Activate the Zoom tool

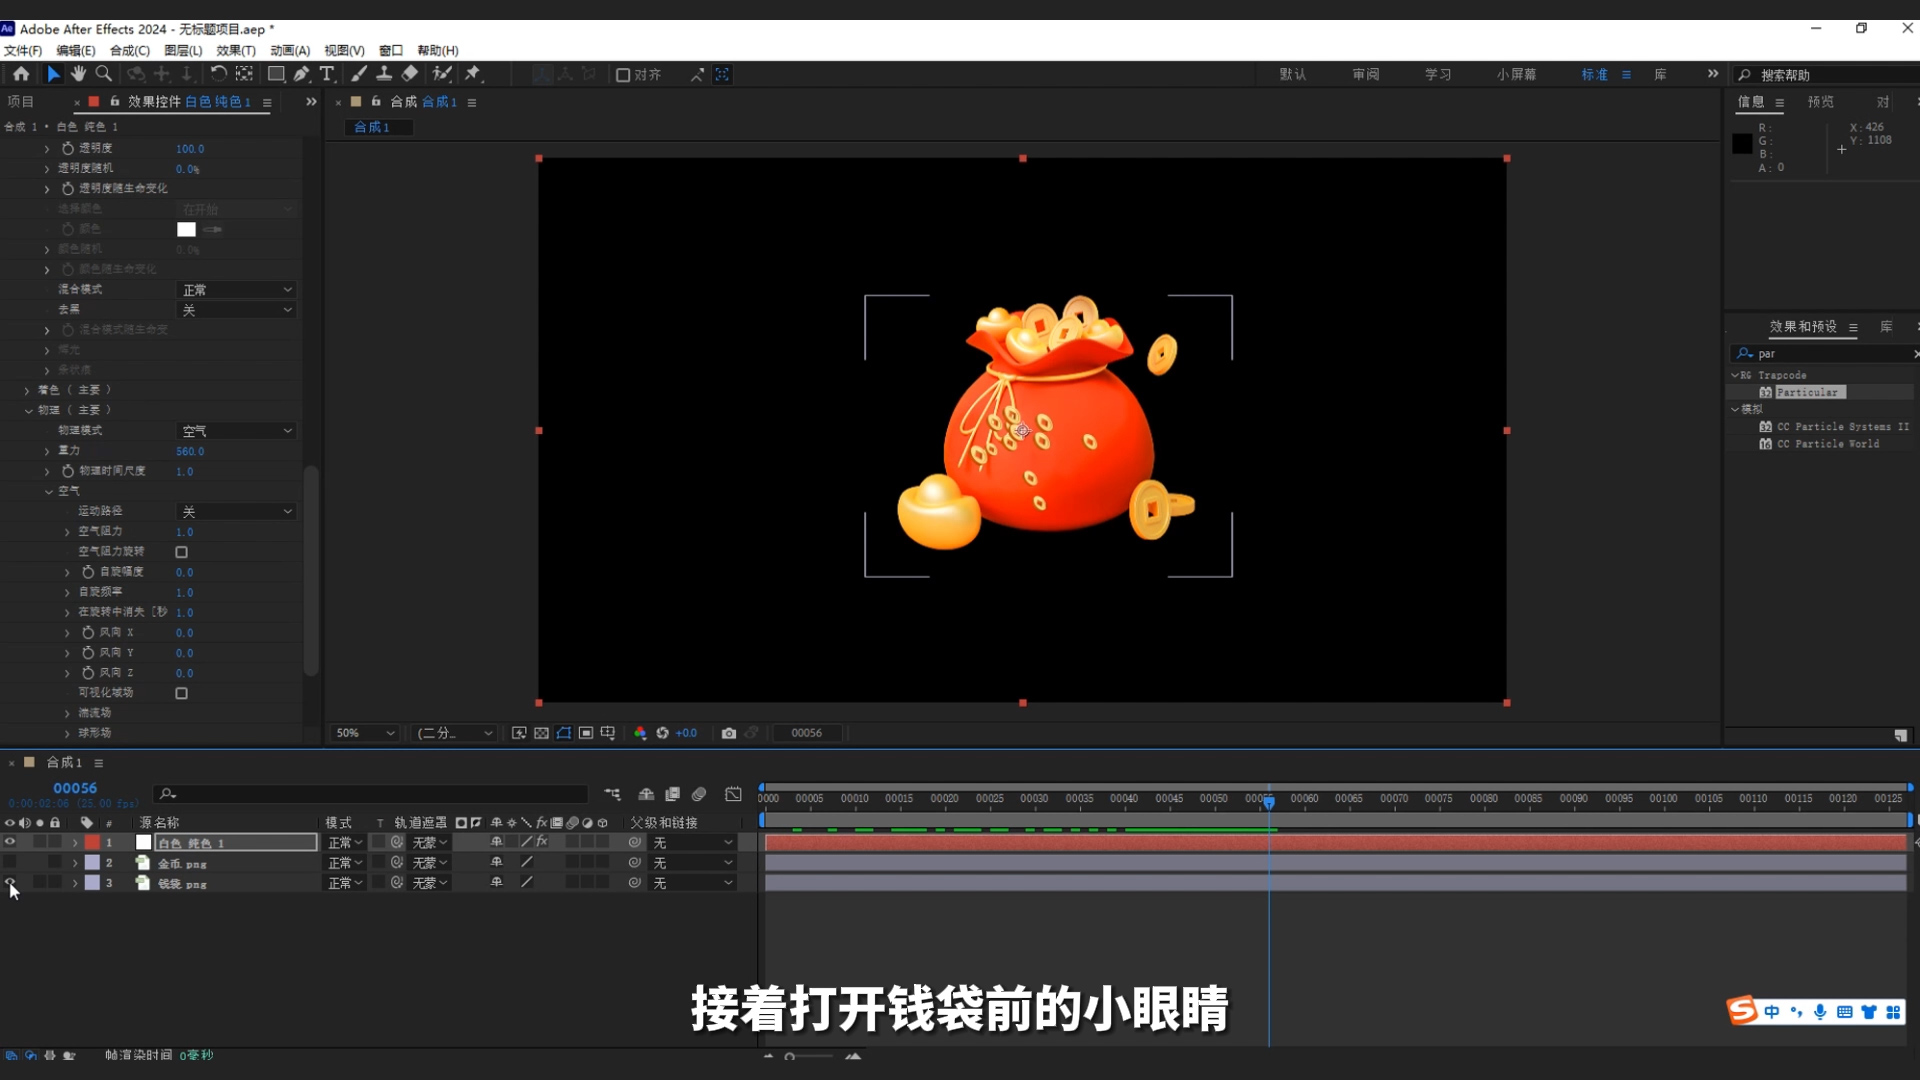tap(104, 73)
